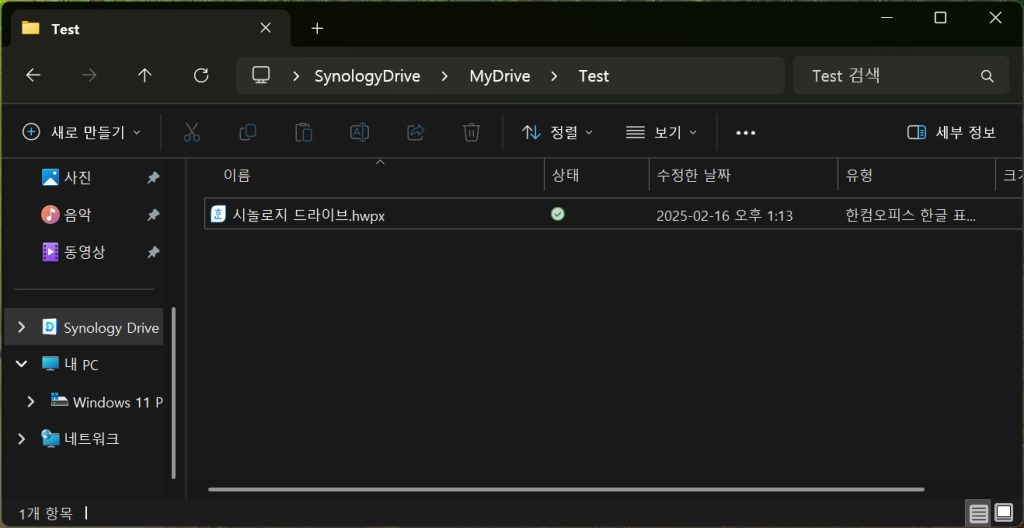Viewport: 1024px width, 528px height.
Task: Select 네트워크 in navigation pane
Action: (x=91, y=438)
